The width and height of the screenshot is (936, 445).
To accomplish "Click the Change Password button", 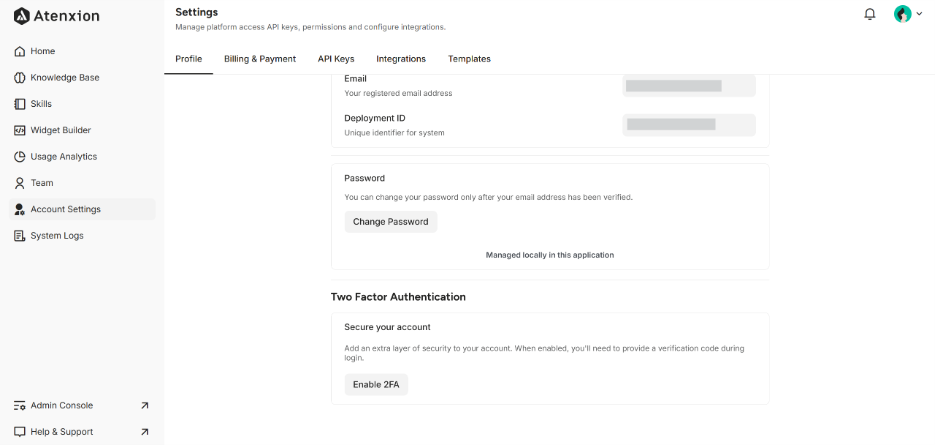I will [x=391, y=222].
